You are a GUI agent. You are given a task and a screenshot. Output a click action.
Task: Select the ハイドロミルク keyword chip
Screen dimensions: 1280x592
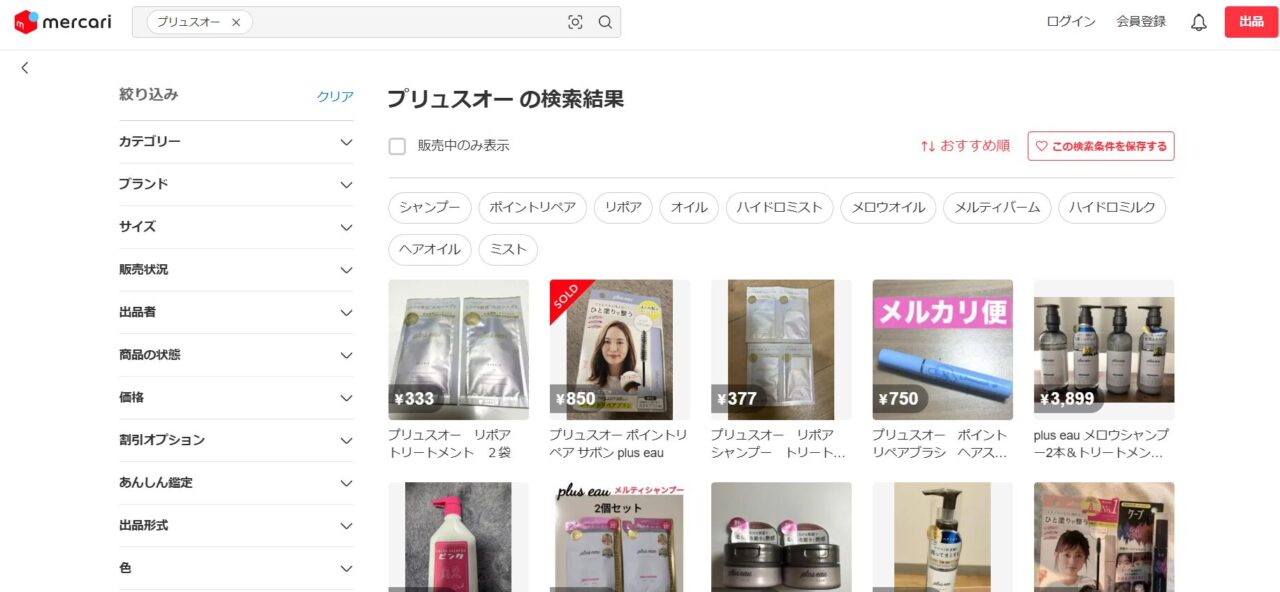pyautogui.click(x=1112, y=208)
